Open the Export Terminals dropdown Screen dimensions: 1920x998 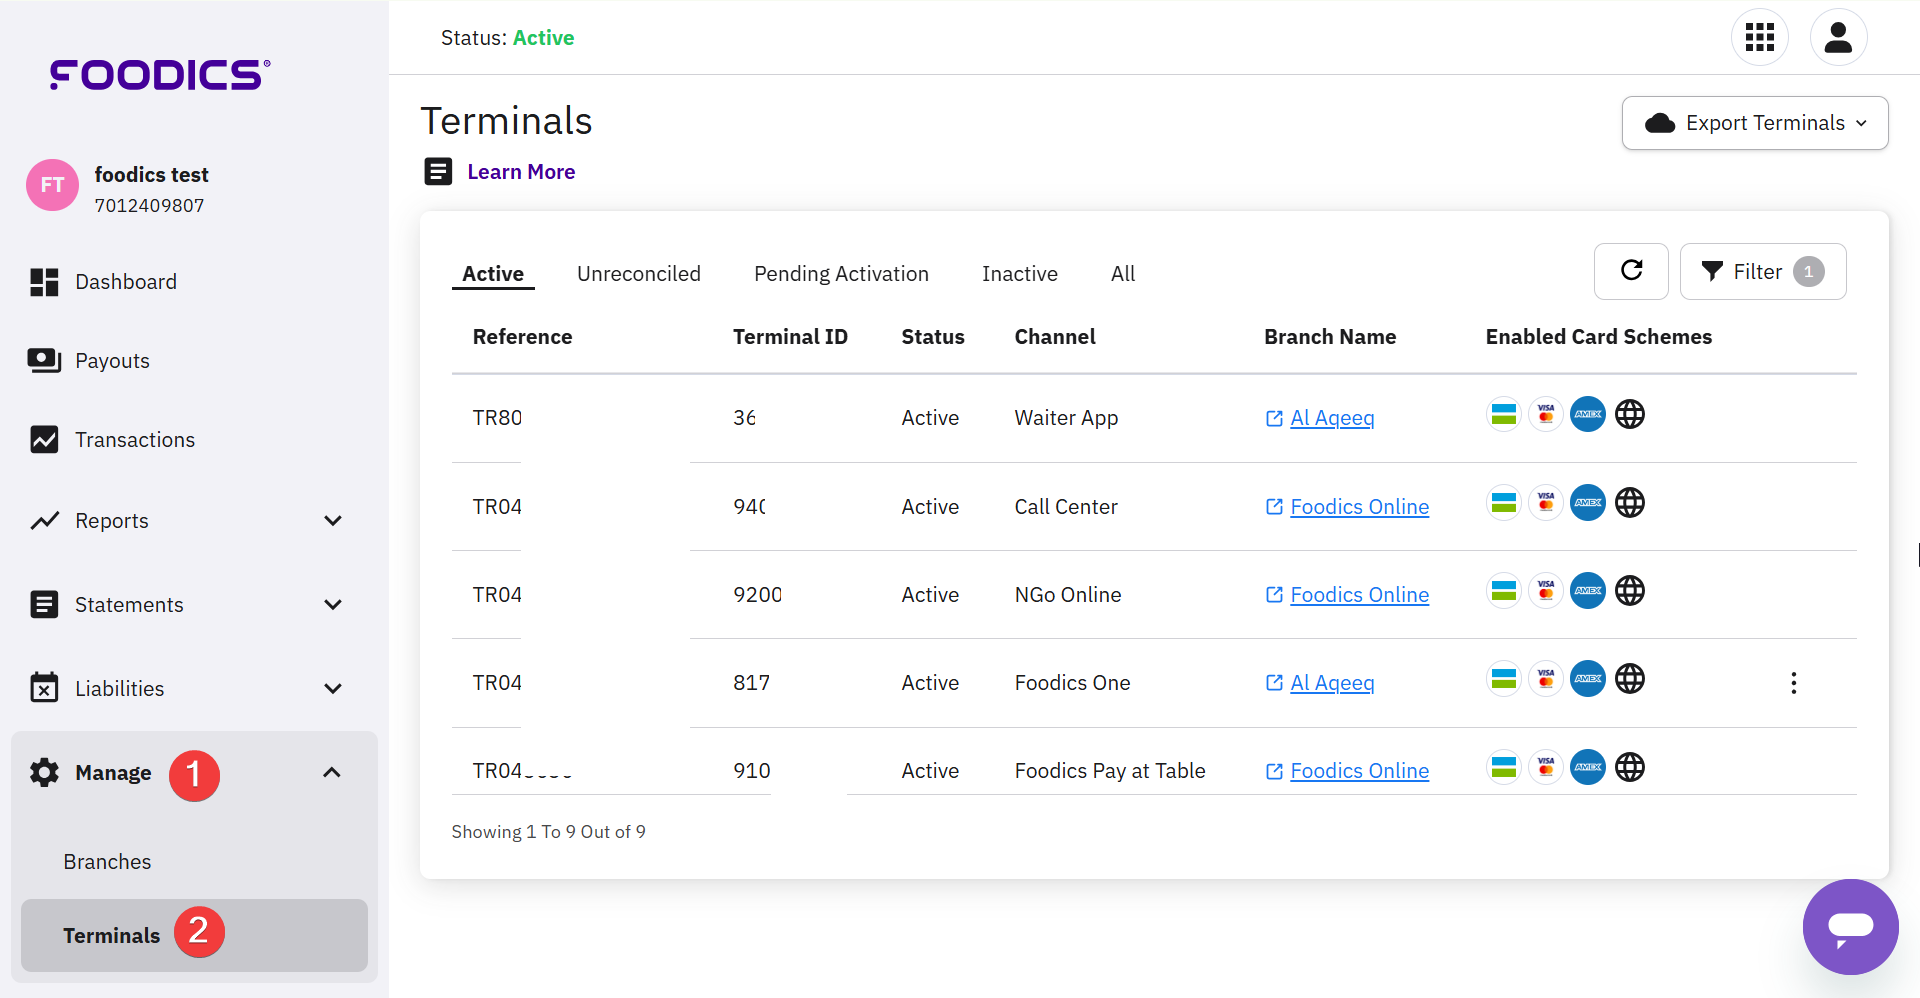point(1755,123)
